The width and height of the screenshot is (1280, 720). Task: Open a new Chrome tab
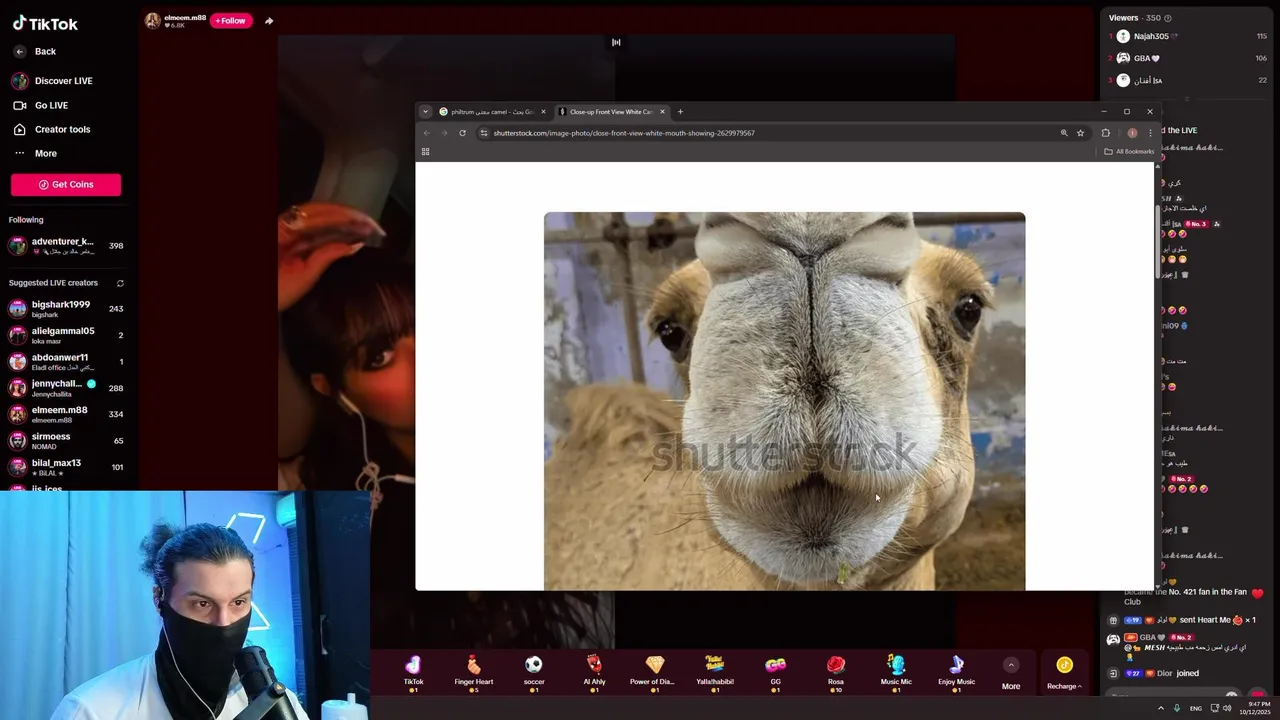tap(680, 112)
